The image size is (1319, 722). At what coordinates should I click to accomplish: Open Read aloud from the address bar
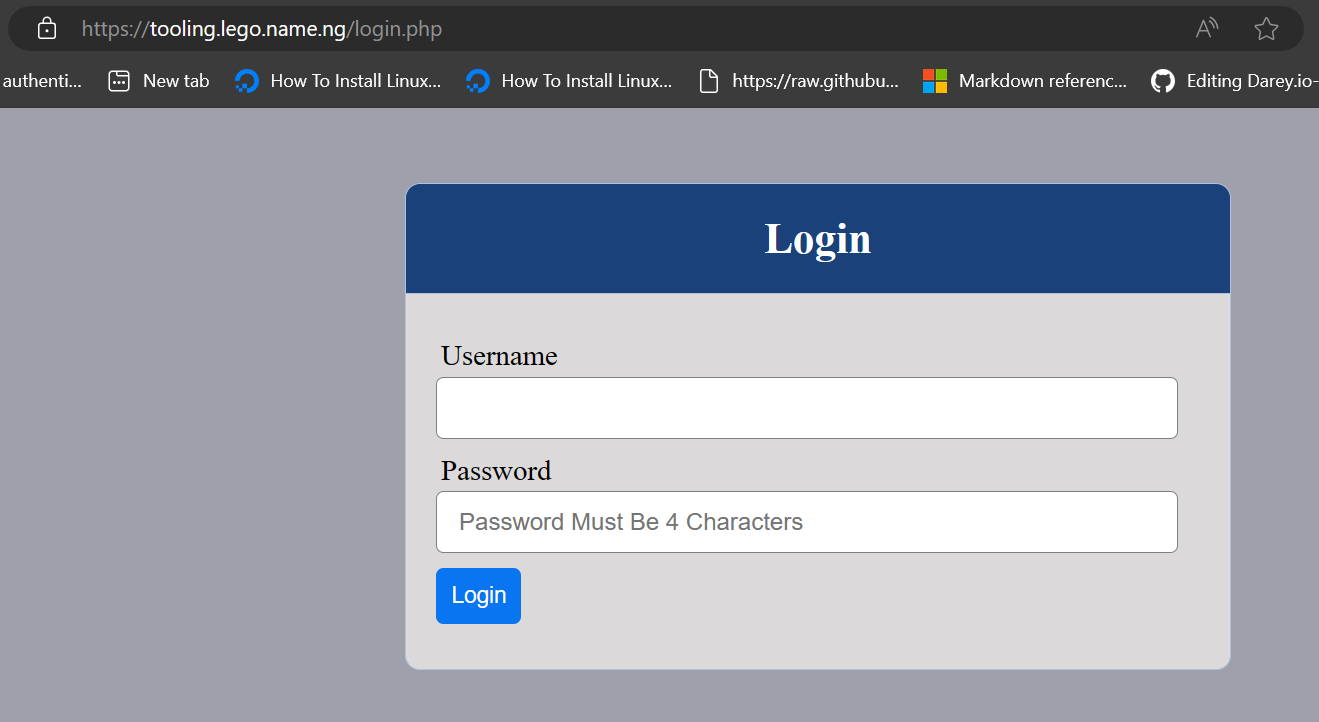coord(1206,28)
